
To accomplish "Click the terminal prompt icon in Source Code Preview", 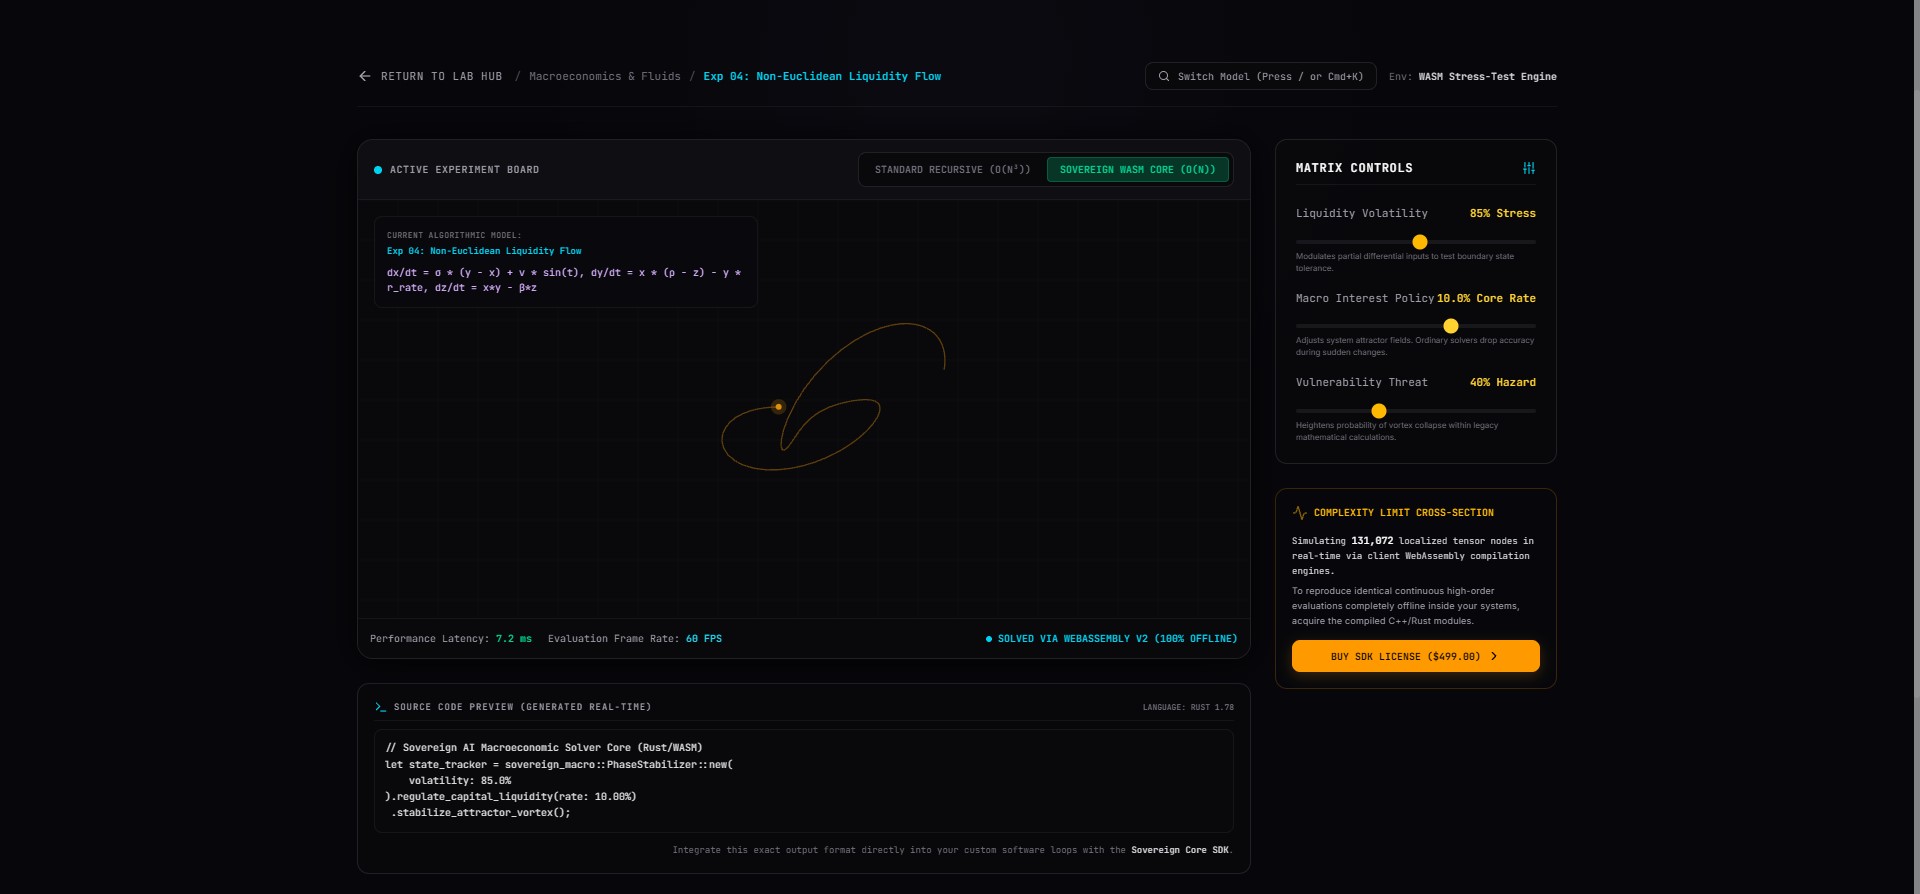I will tap(380, 707).
